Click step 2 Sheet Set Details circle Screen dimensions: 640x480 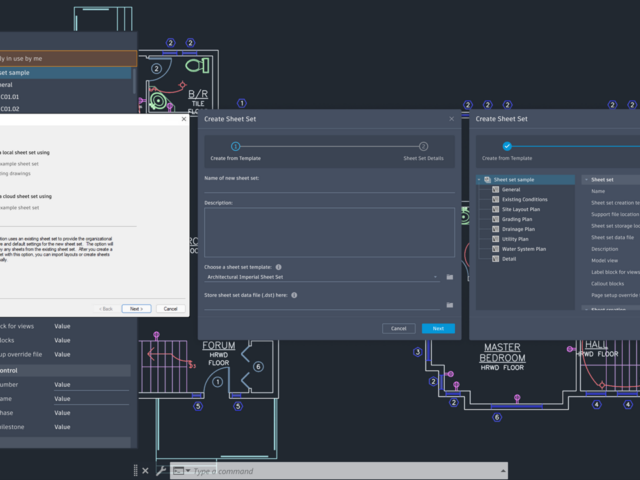[423, 146]
